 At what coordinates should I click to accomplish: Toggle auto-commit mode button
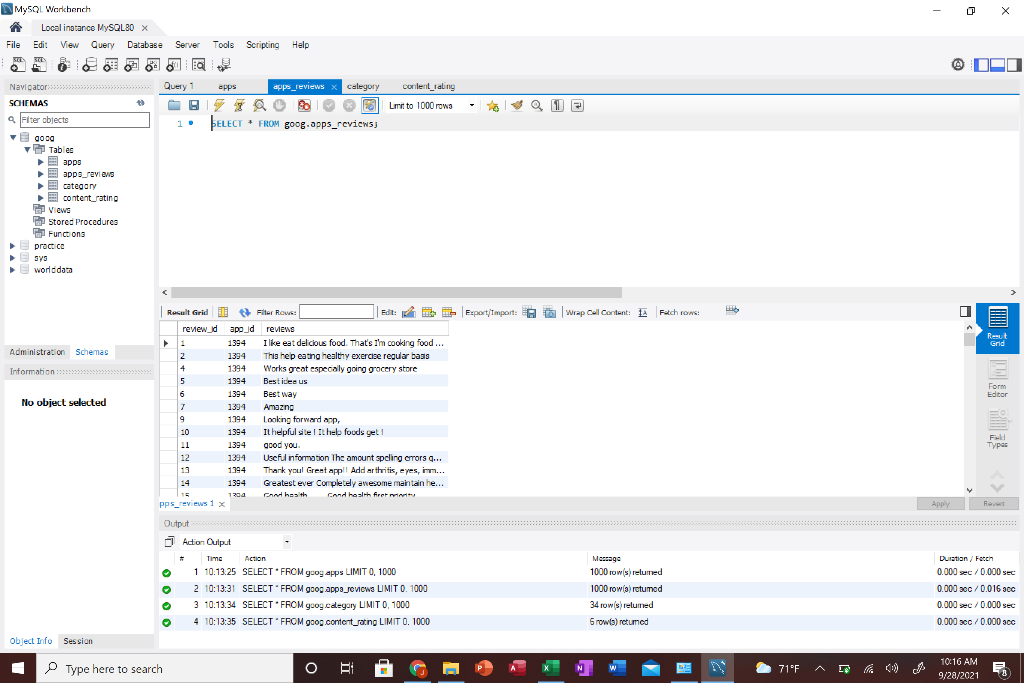pyautogui.click(x=370, y=105)
